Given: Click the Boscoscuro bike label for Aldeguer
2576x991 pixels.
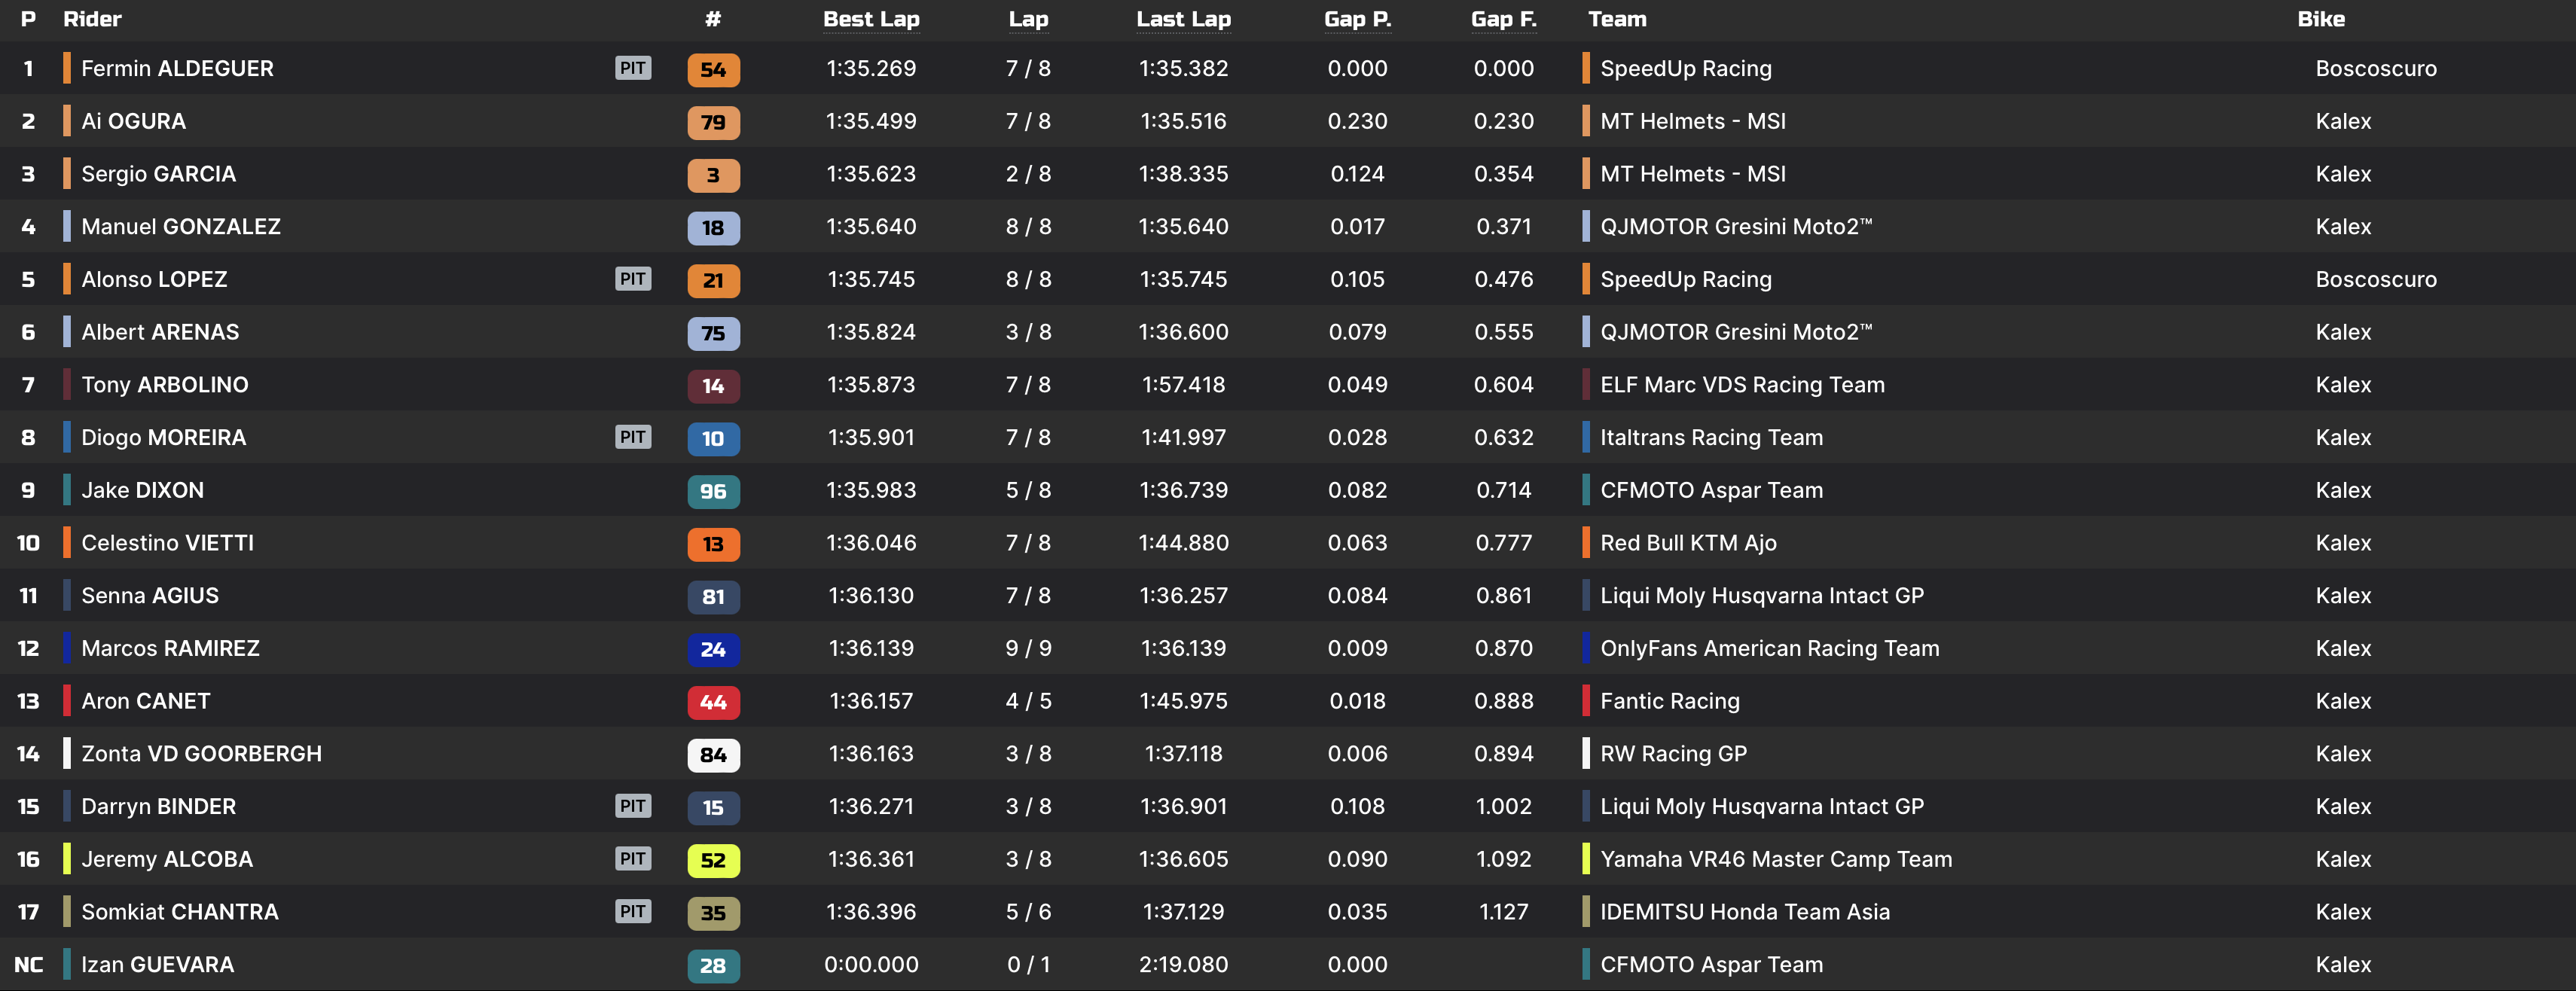Looking at the screenshot, I should click(2375, 69).
